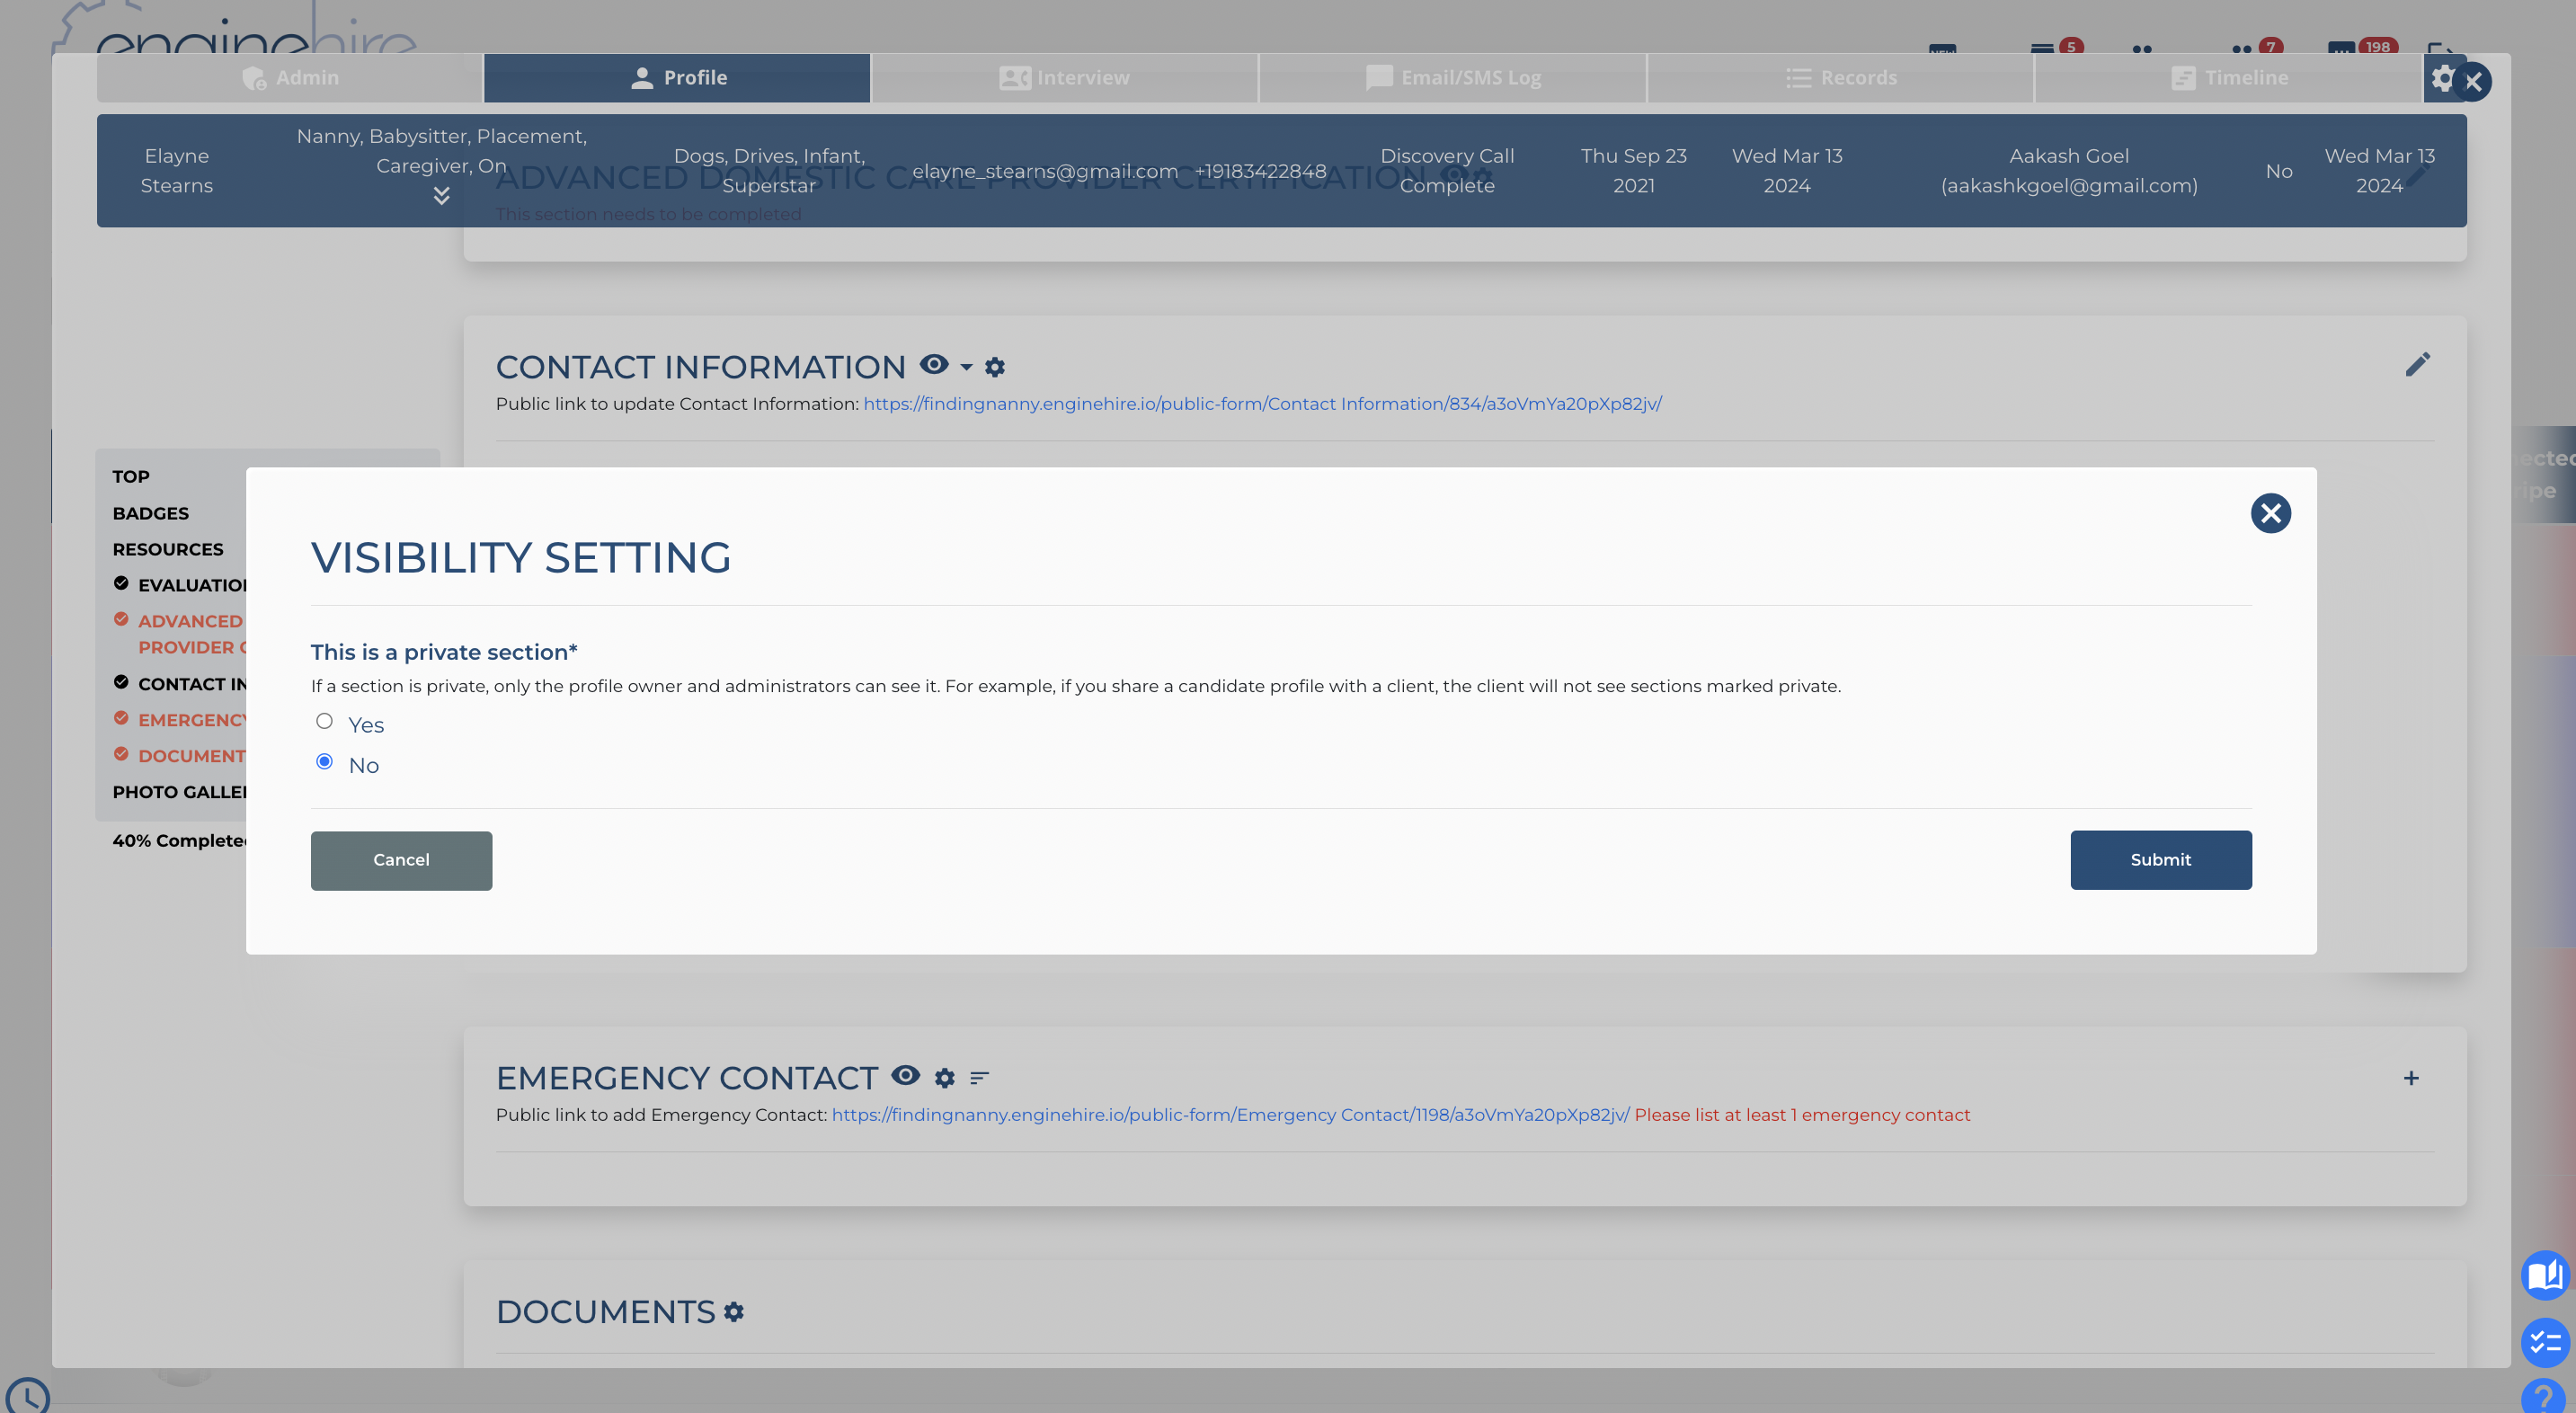2576x1413 pixels.
Task: Toggle Emergency Contact visibility eye icon
Action: [906, 1075]
